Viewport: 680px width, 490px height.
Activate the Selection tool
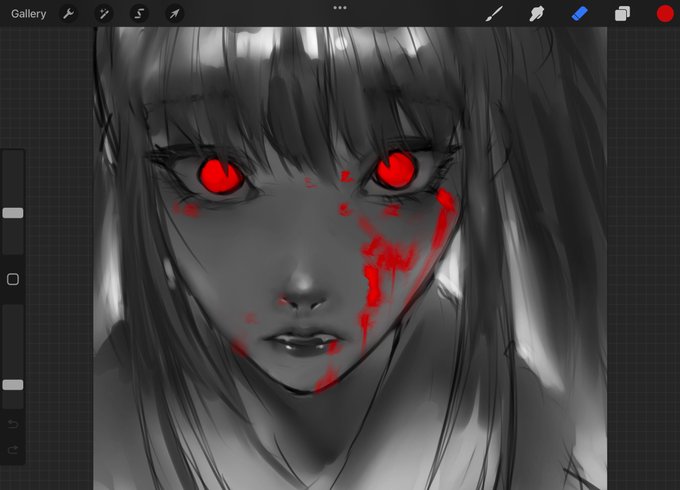139,14
